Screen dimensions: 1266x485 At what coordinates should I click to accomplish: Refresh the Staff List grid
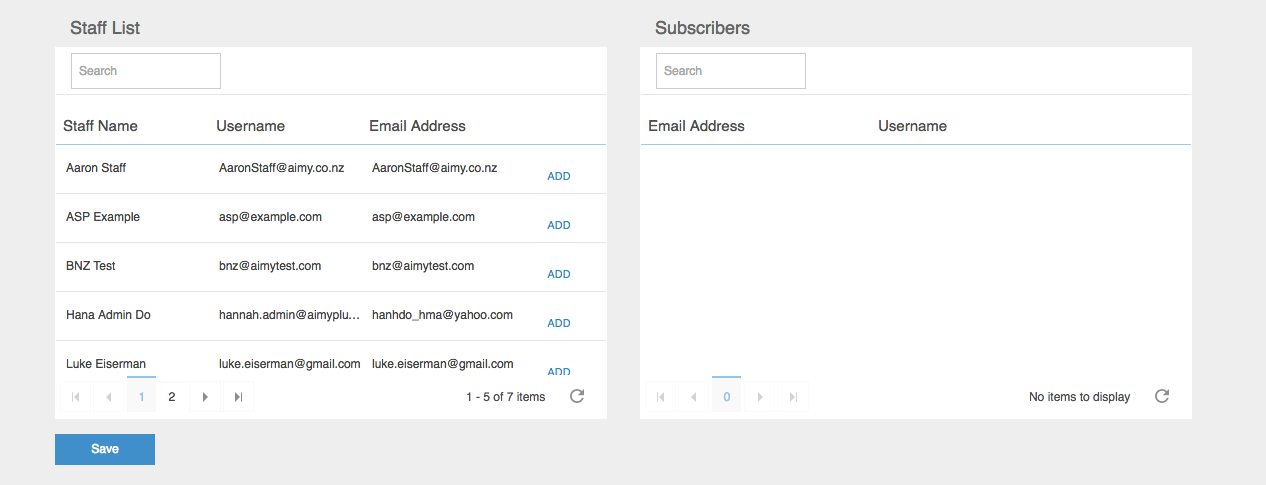click(x=577, y=396)
